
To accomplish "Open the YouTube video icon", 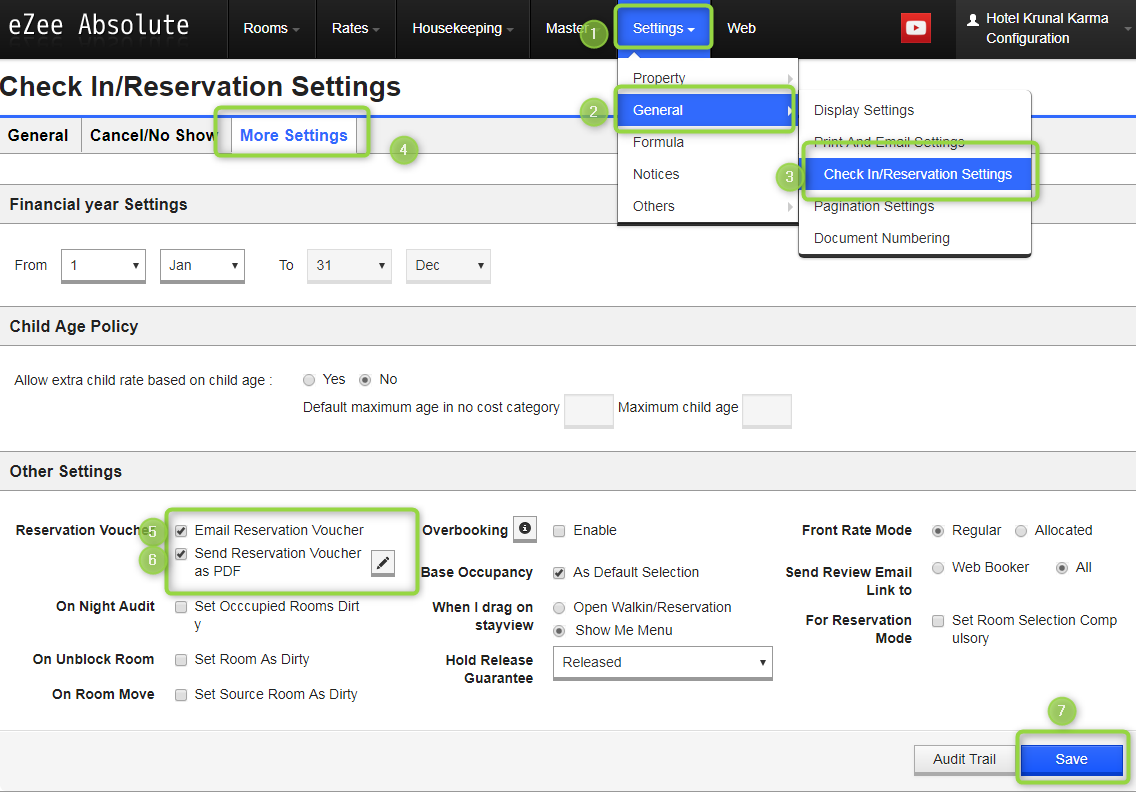I will 916,28.
